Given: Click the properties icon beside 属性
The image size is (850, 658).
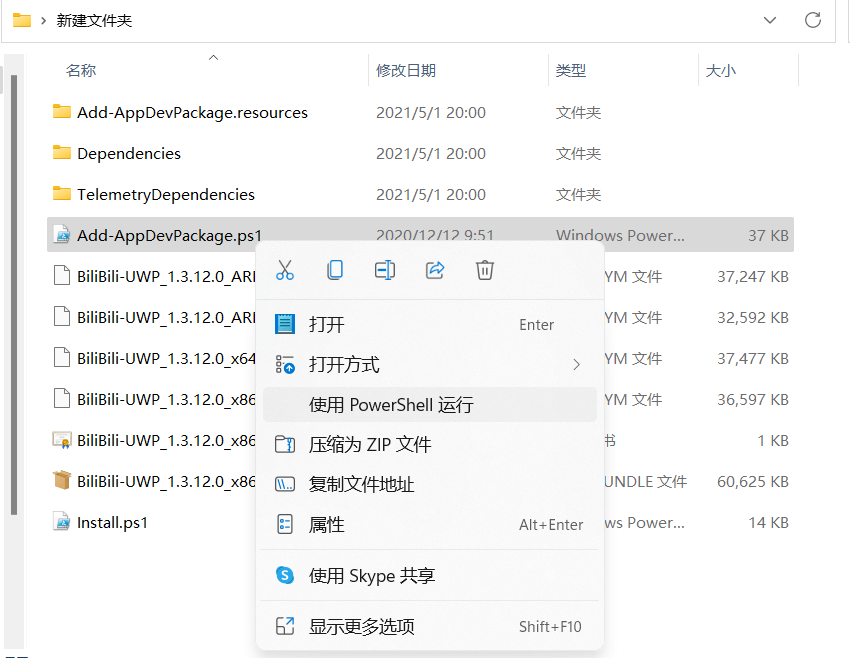Looking at the screenshot, I should [x=285, y=524].
